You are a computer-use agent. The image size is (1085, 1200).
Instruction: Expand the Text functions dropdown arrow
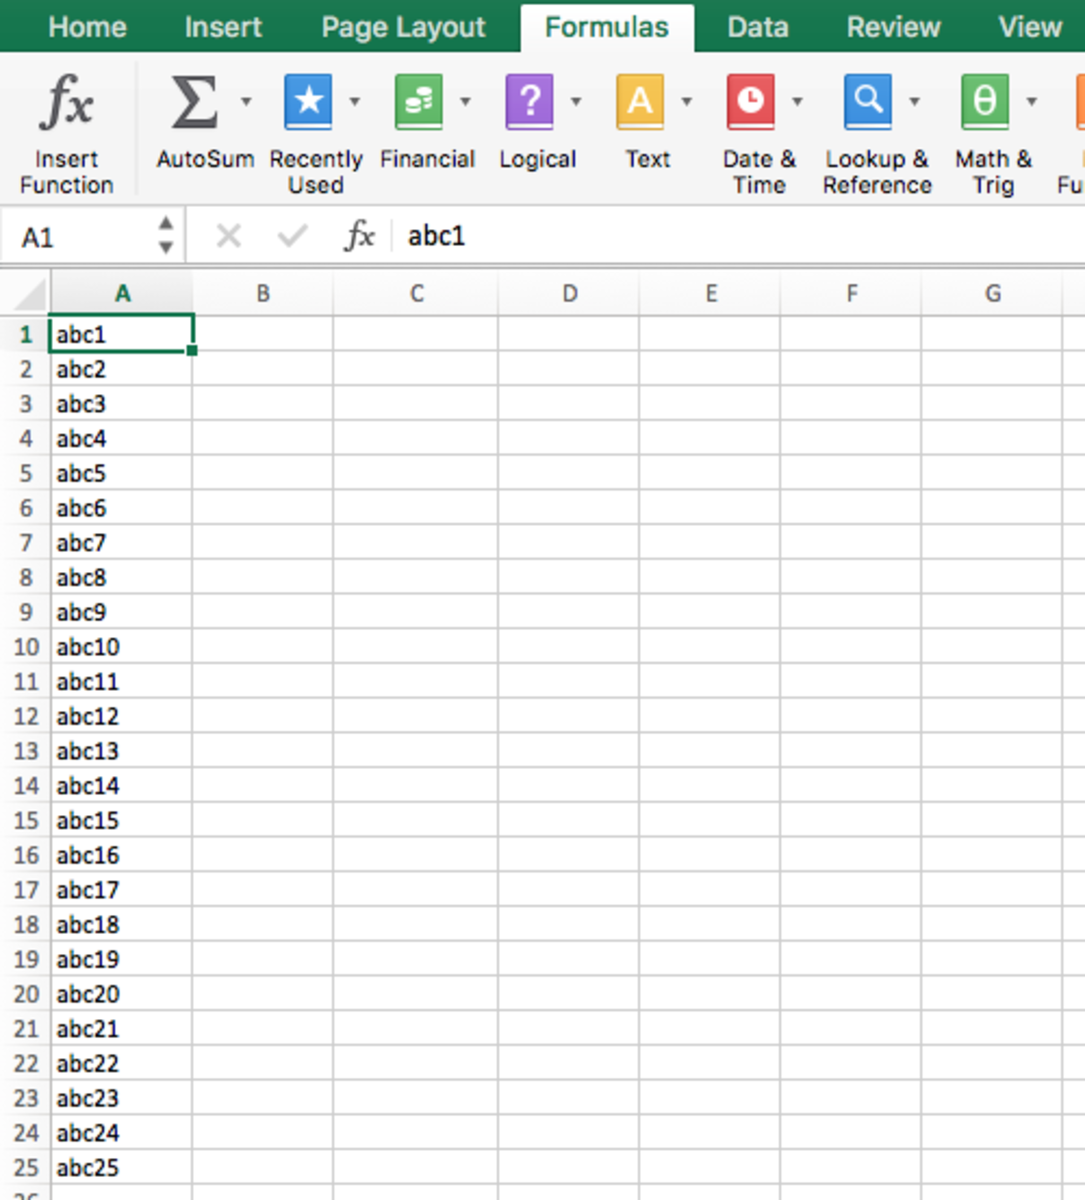point(686,101)
